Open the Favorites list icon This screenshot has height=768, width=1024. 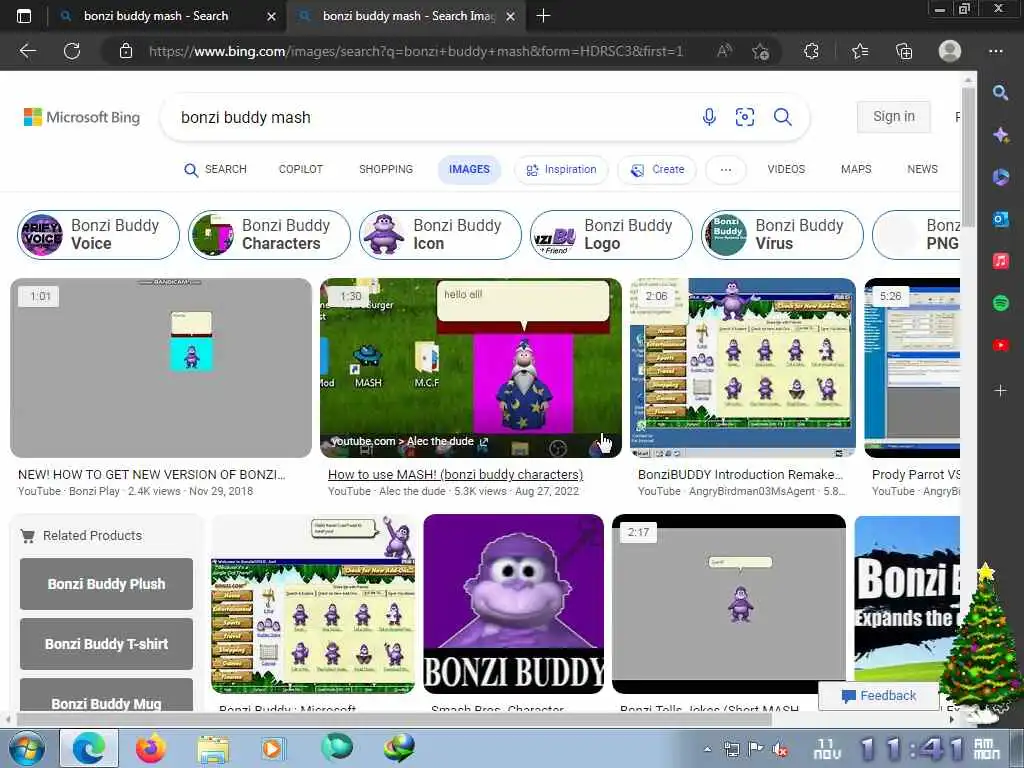click(860, 51)
